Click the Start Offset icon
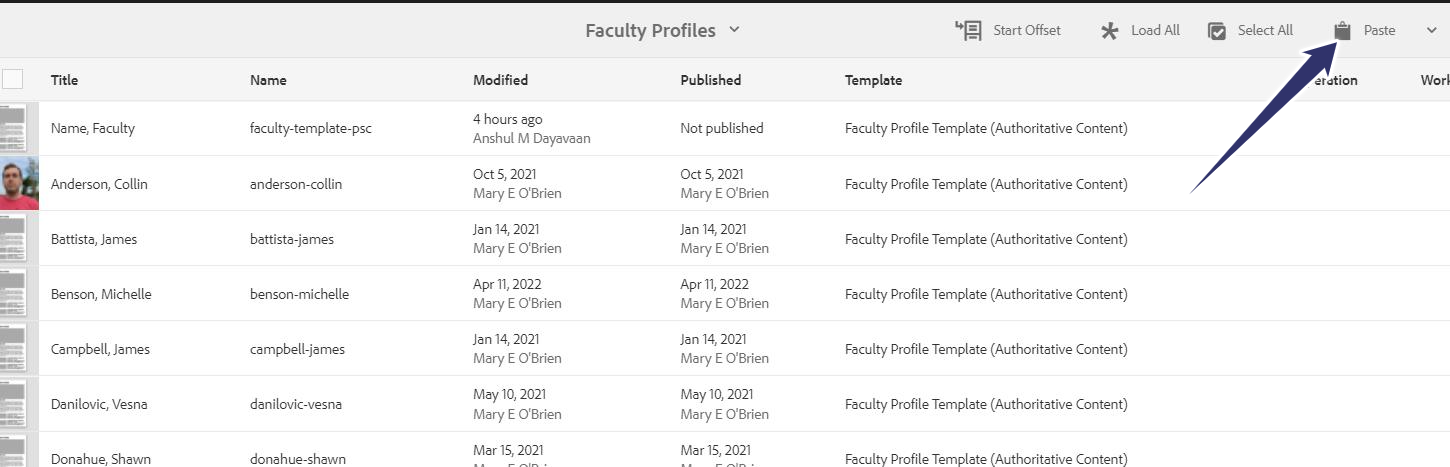 (968, 31)
